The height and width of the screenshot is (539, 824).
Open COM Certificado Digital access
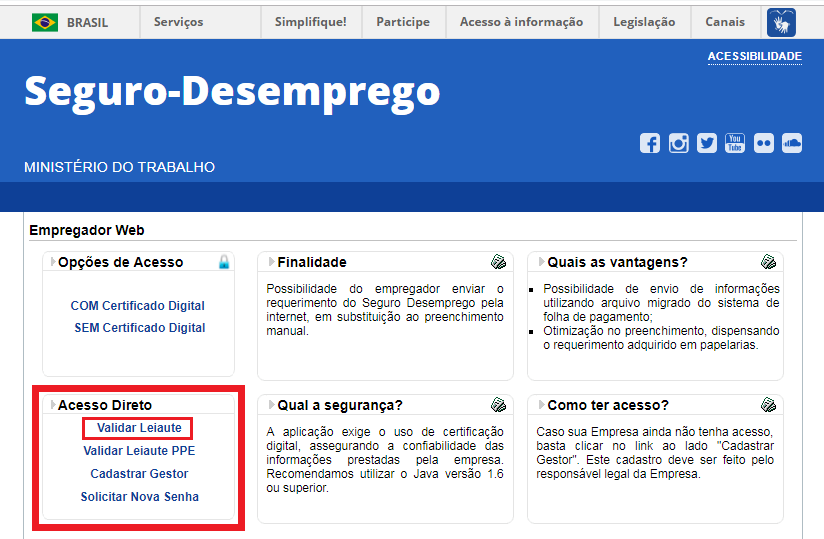pyautogui.click(x=138, y=306)
